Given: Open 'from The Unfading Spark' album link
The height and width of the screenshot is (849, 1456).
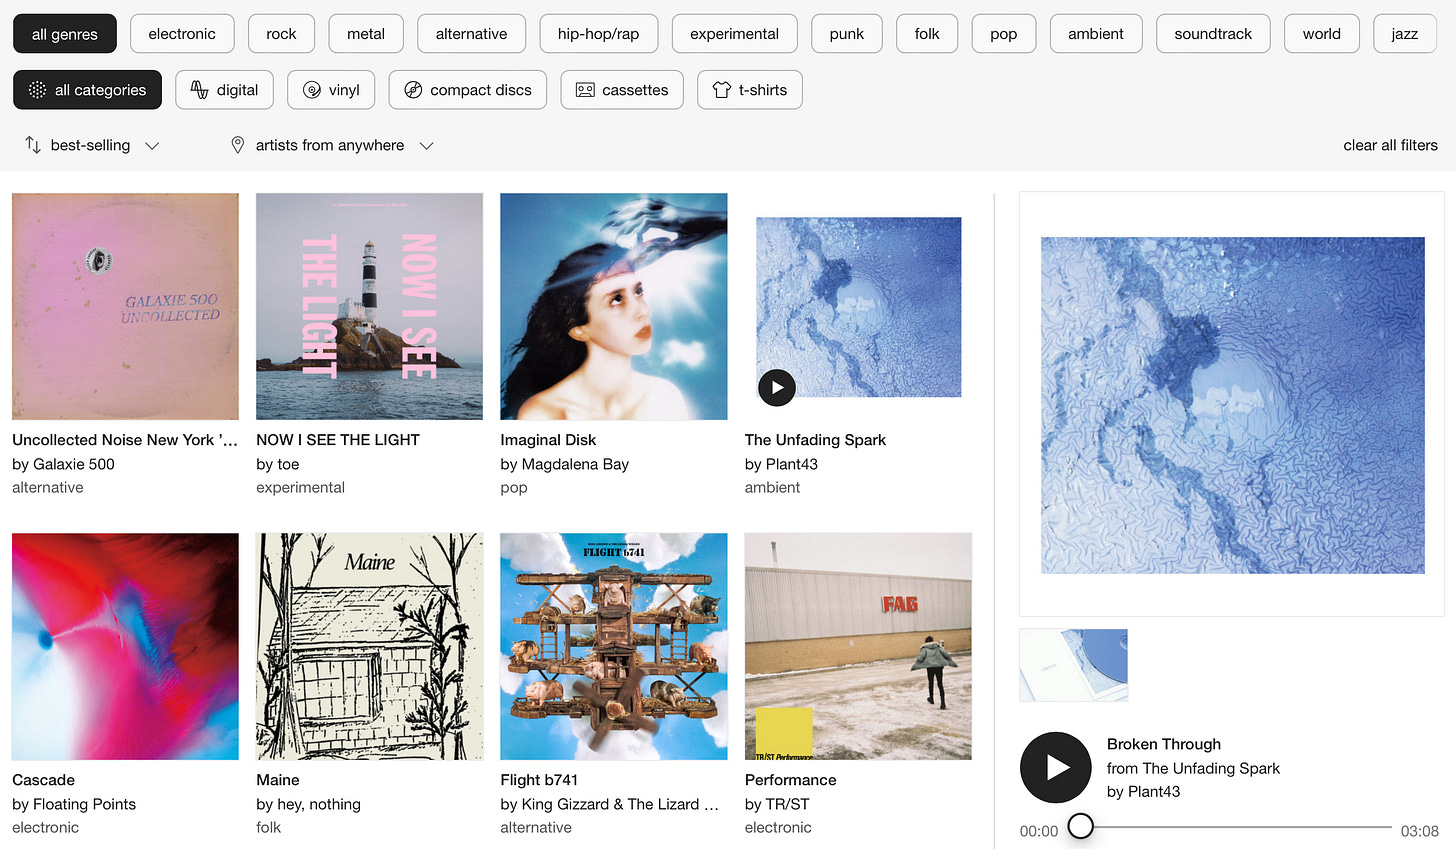Looking at the screenshot, I should point(1193,768).
